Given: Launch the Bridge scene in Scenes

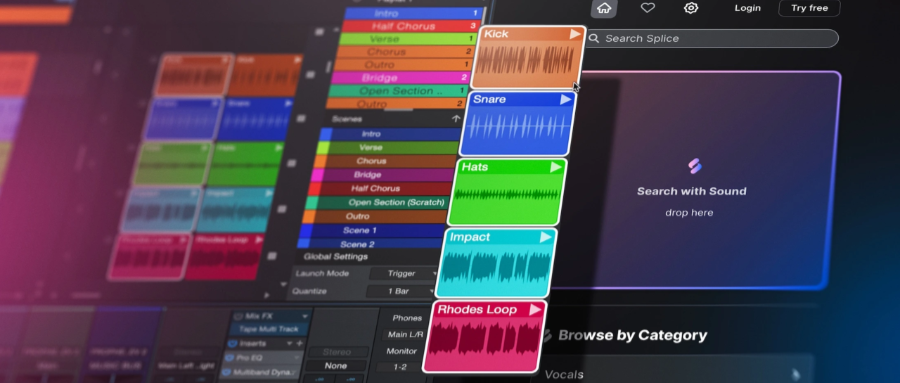Looking at the screenshot, I should tap(381, 175).
